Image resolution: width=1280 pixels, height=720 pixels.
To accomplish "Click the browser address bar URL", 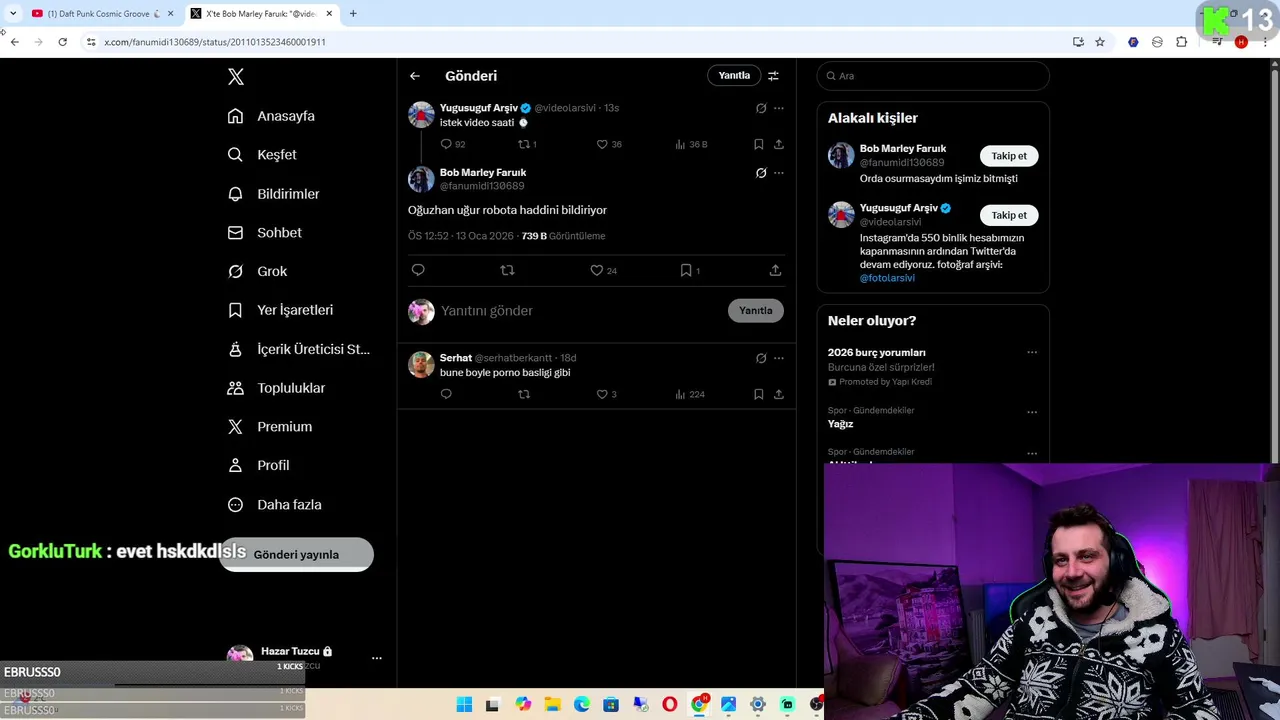I will tap(215, 42).
